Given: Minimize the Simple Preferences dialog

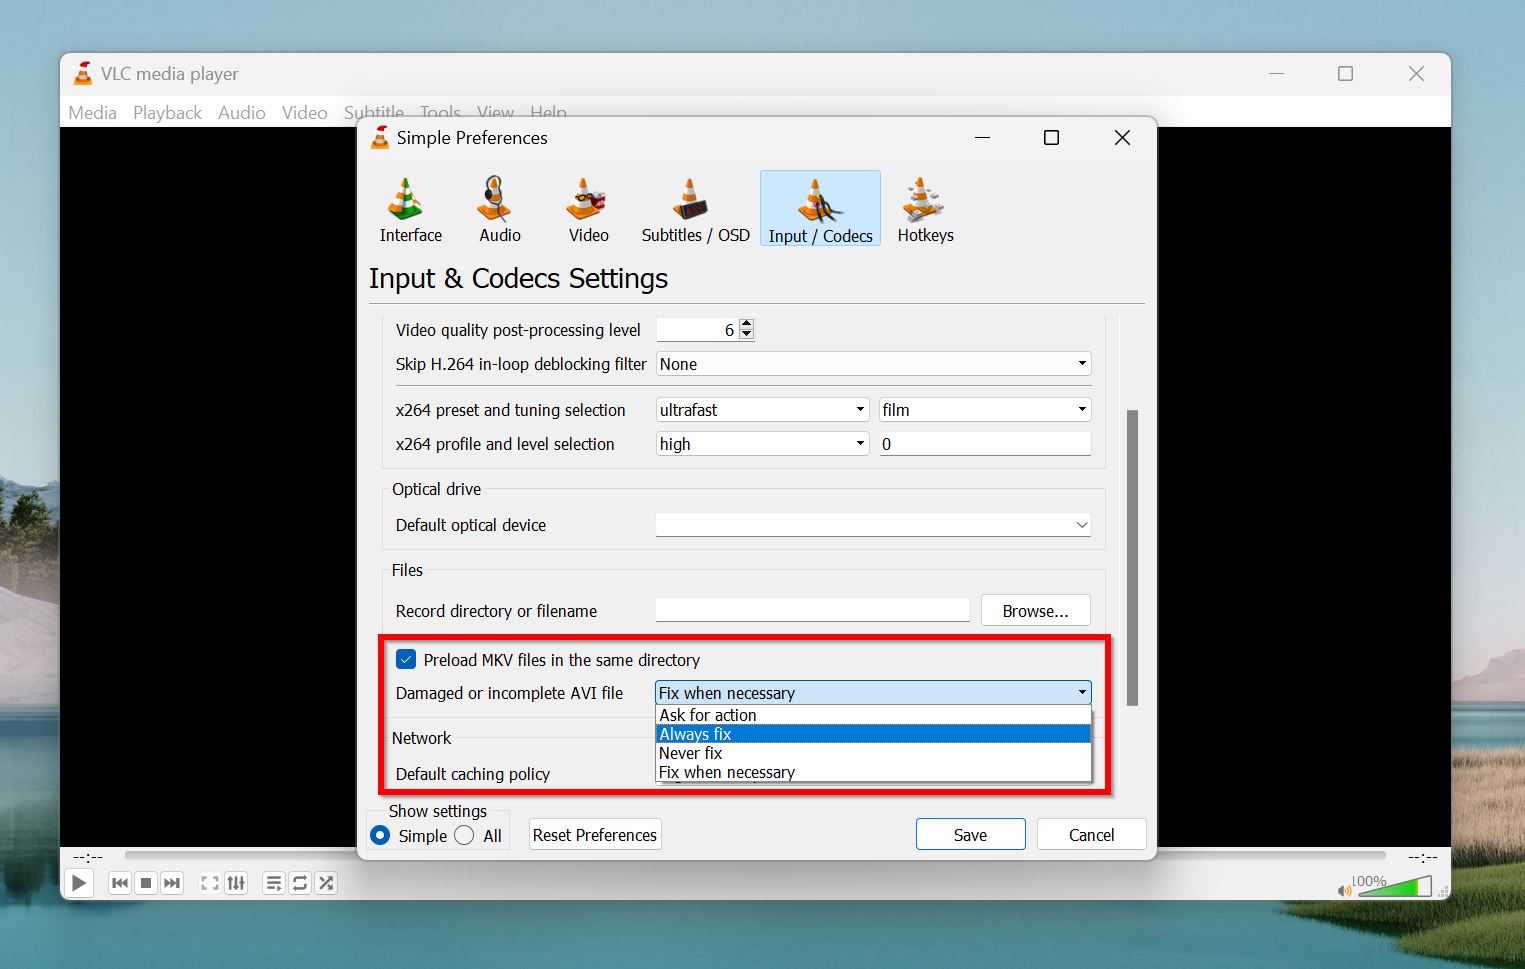Looking at the screenshot, I should pyautogui.click(x=982, y=138).
